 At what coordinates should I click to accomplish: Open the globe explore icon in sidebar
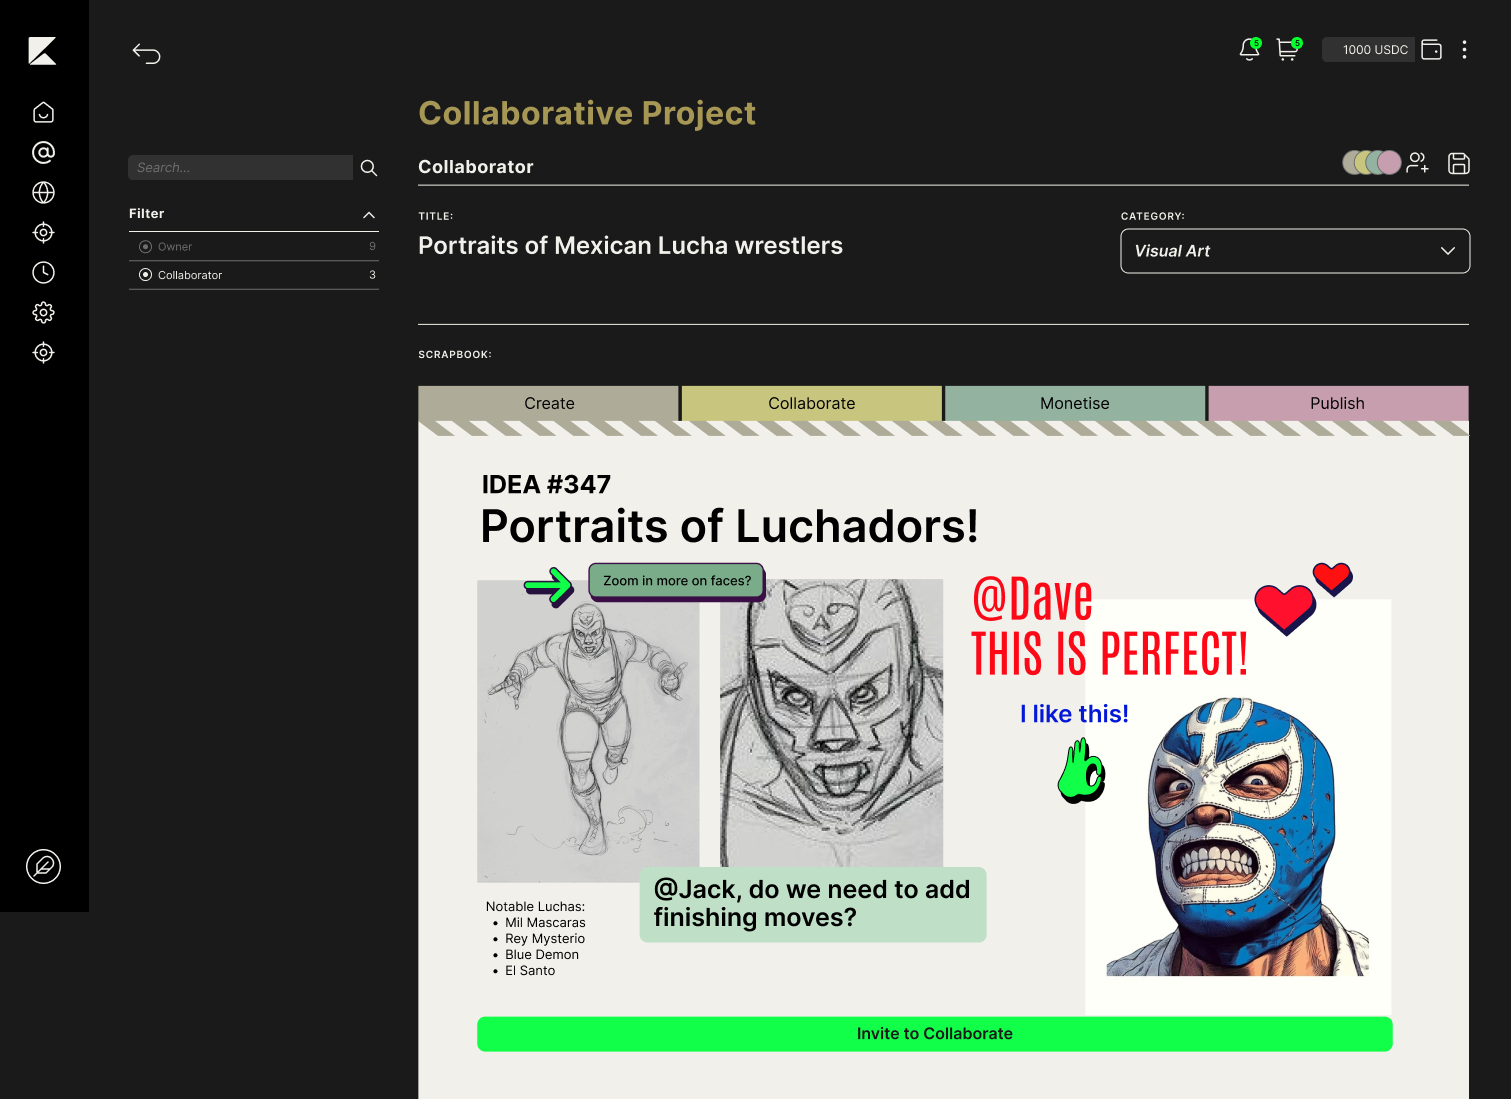pyautogui.click(x=43, y=192)
